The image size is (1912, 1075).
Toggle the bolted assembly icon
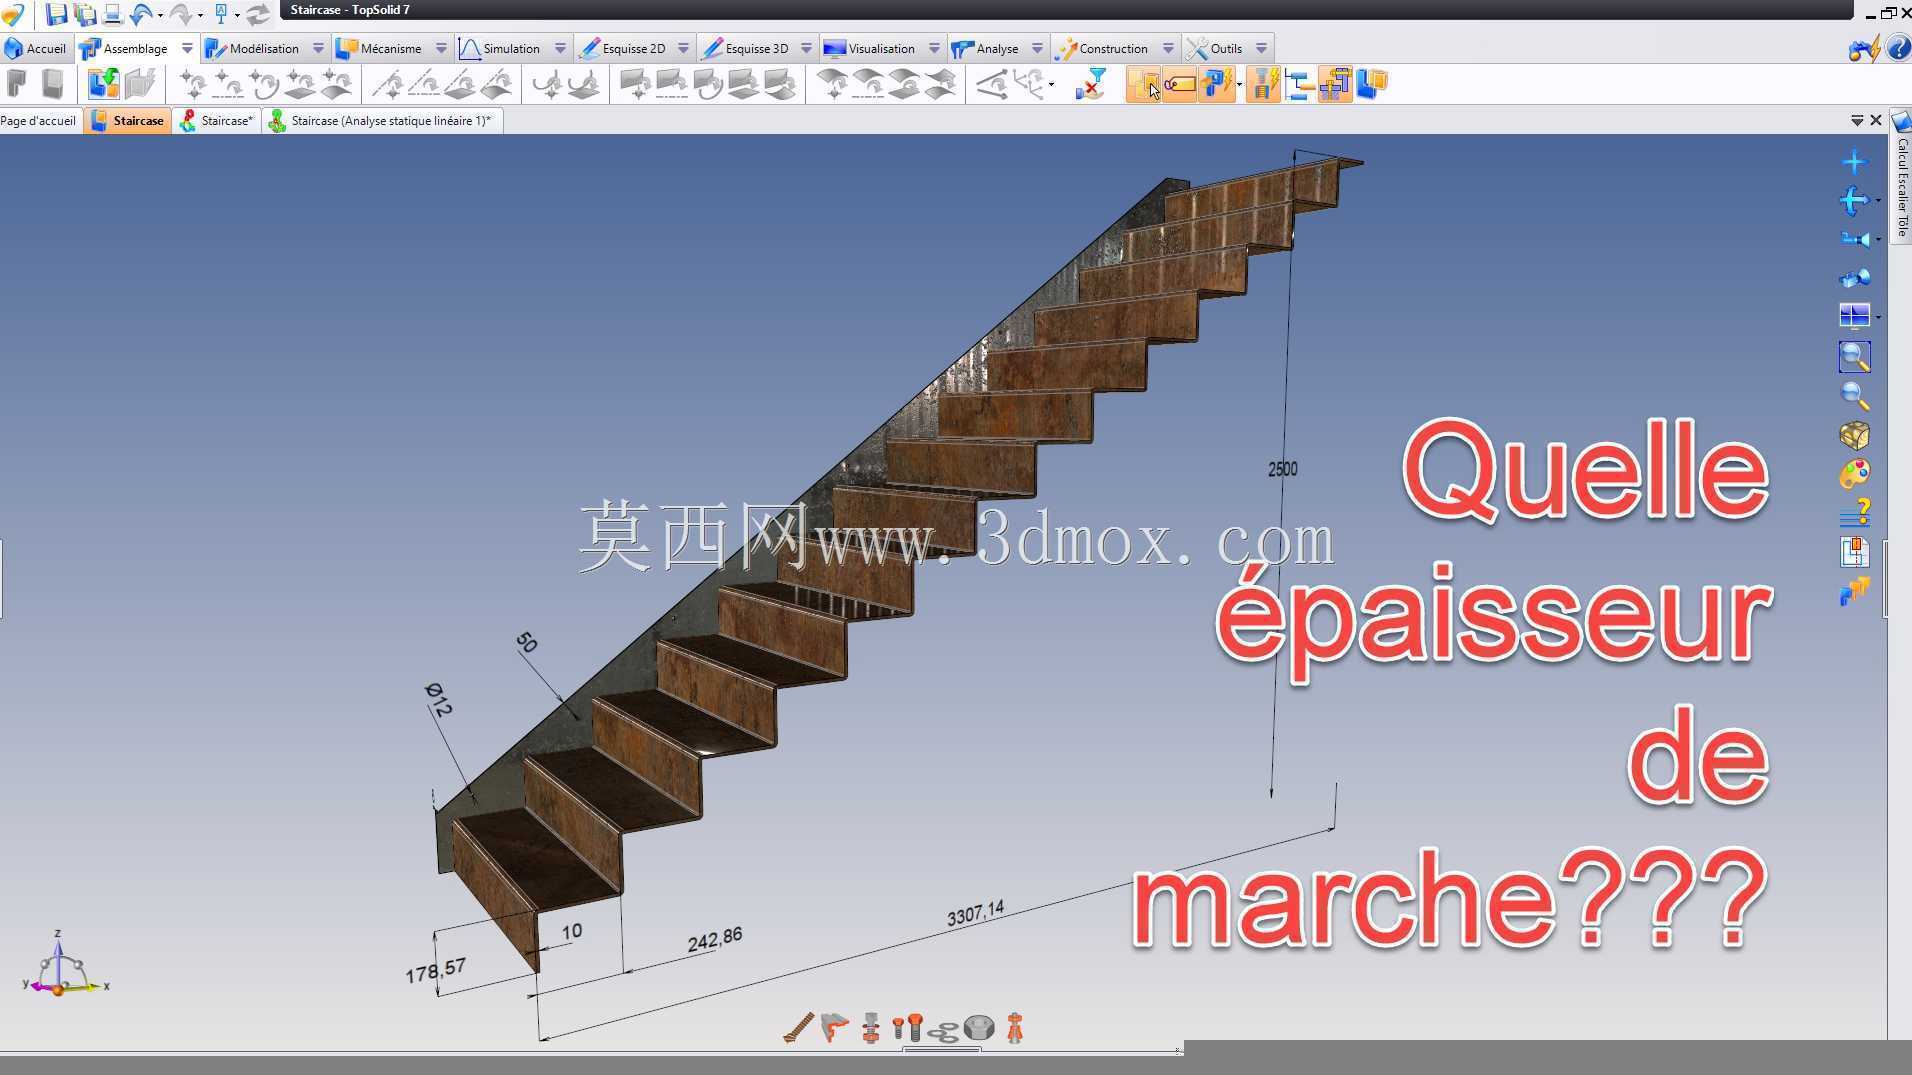1335,84
